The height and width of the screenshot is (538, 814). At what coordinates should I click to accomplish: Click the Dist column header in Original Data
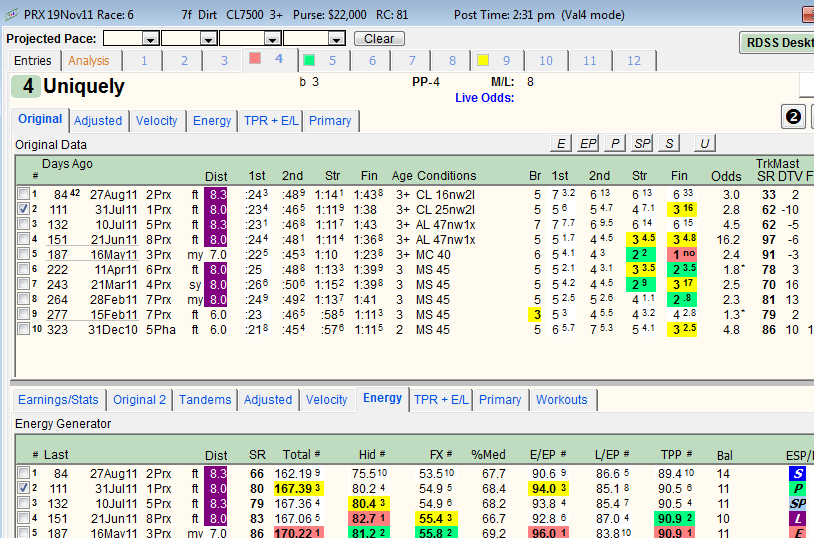(216, 177)
